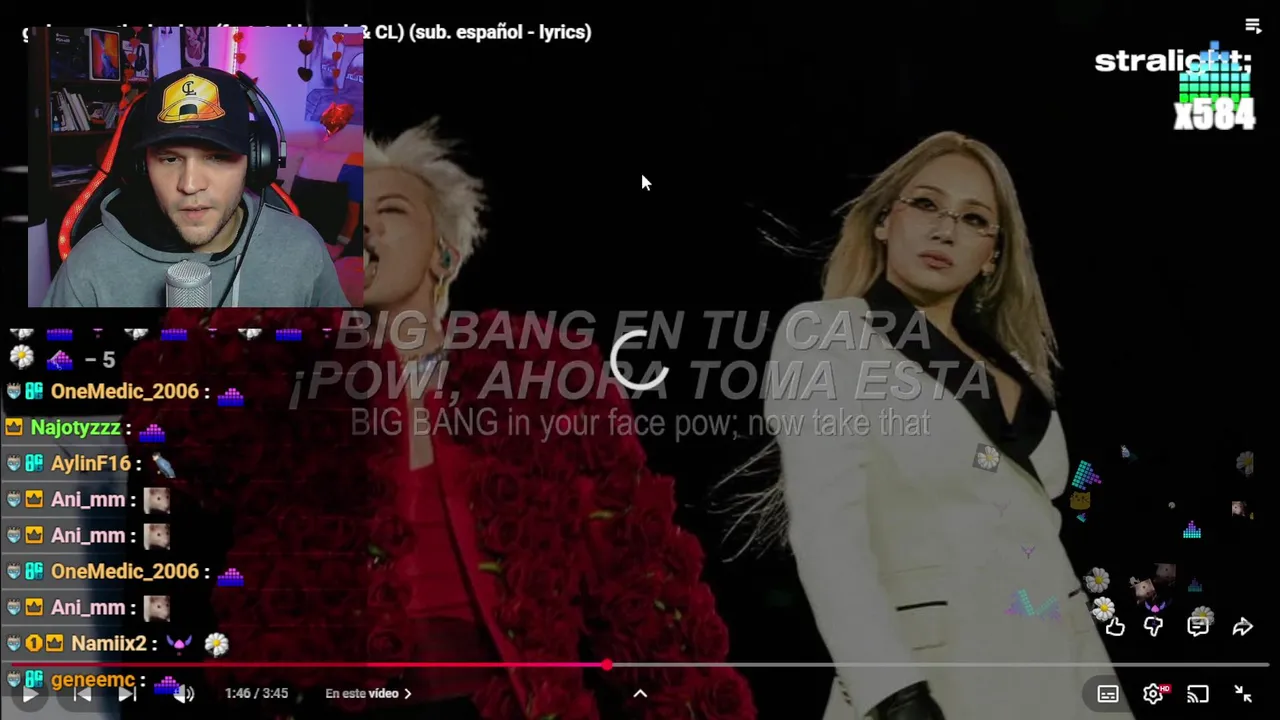The height and width of the screenshot is (720, 1280).
Task: Open the playlist queue icon at top right
Action: 1253,26
